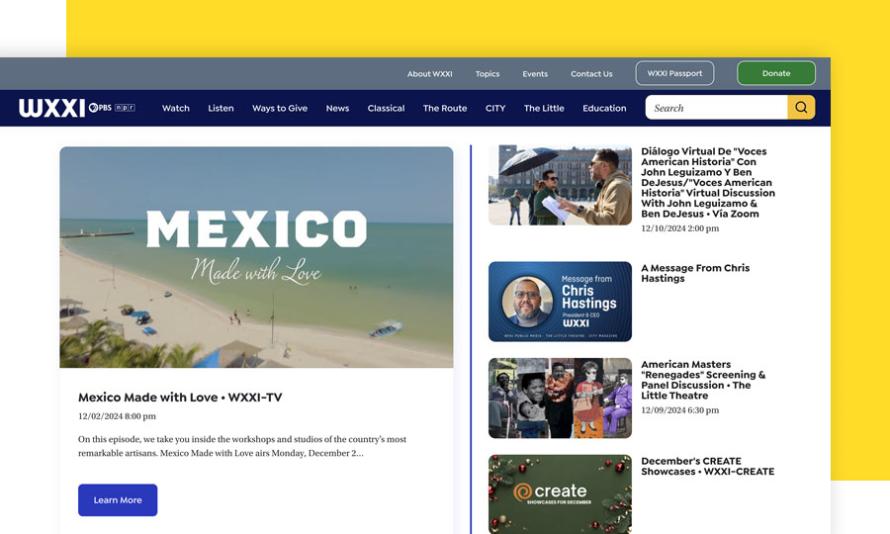
Task: Open The Little menu item
Action: (x=544, y=108)
